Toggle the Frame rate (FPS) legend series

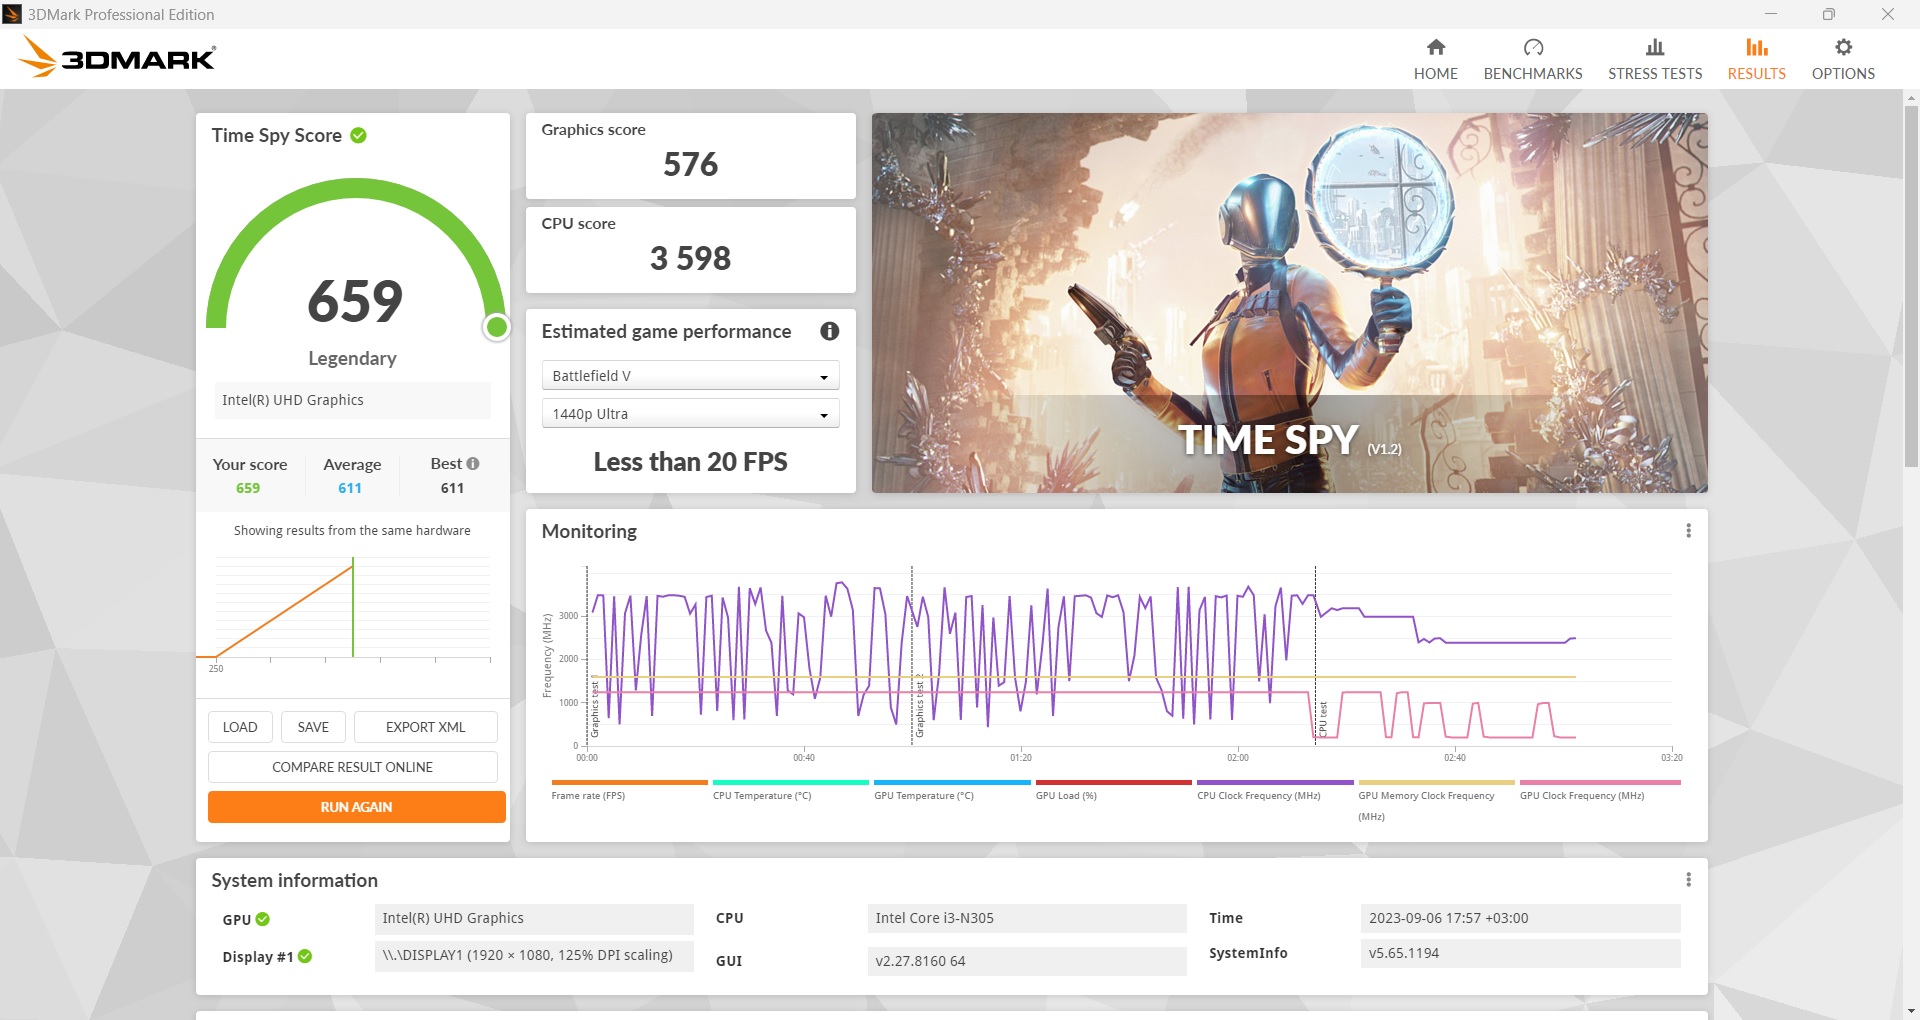588,795
